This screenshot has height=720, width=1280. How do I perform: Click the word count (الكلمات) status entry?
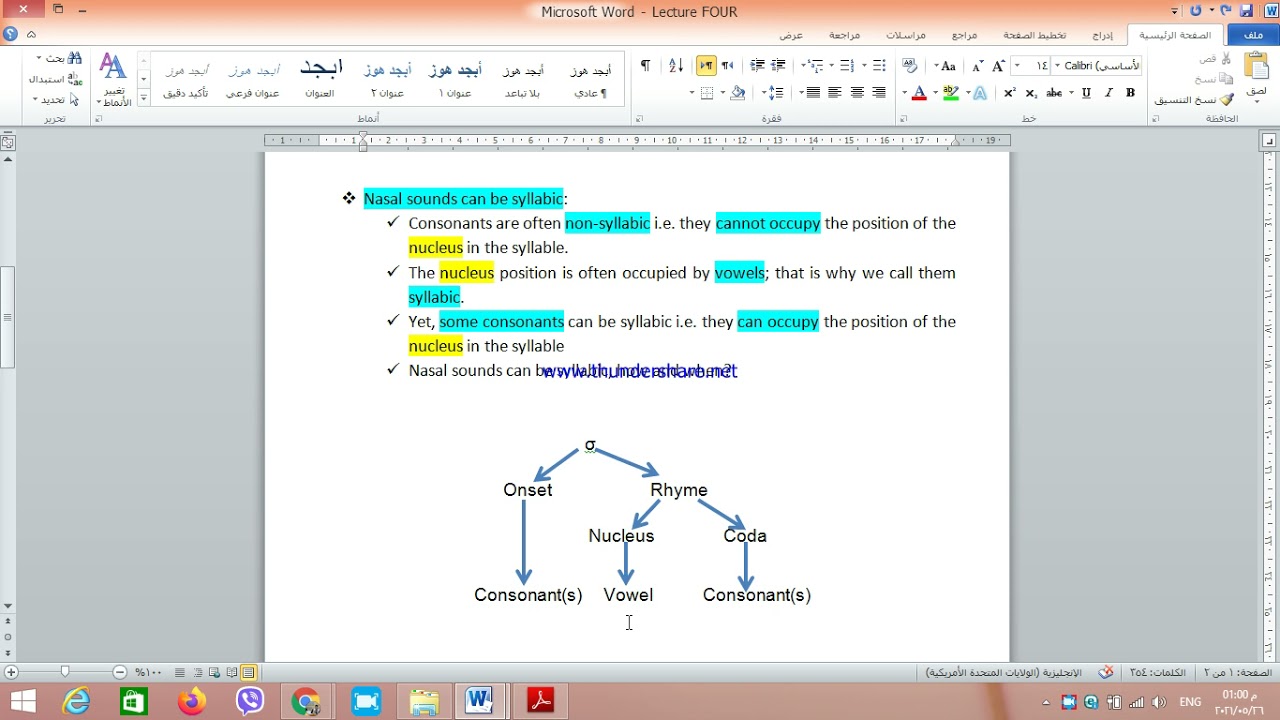tap(1156, 673)
